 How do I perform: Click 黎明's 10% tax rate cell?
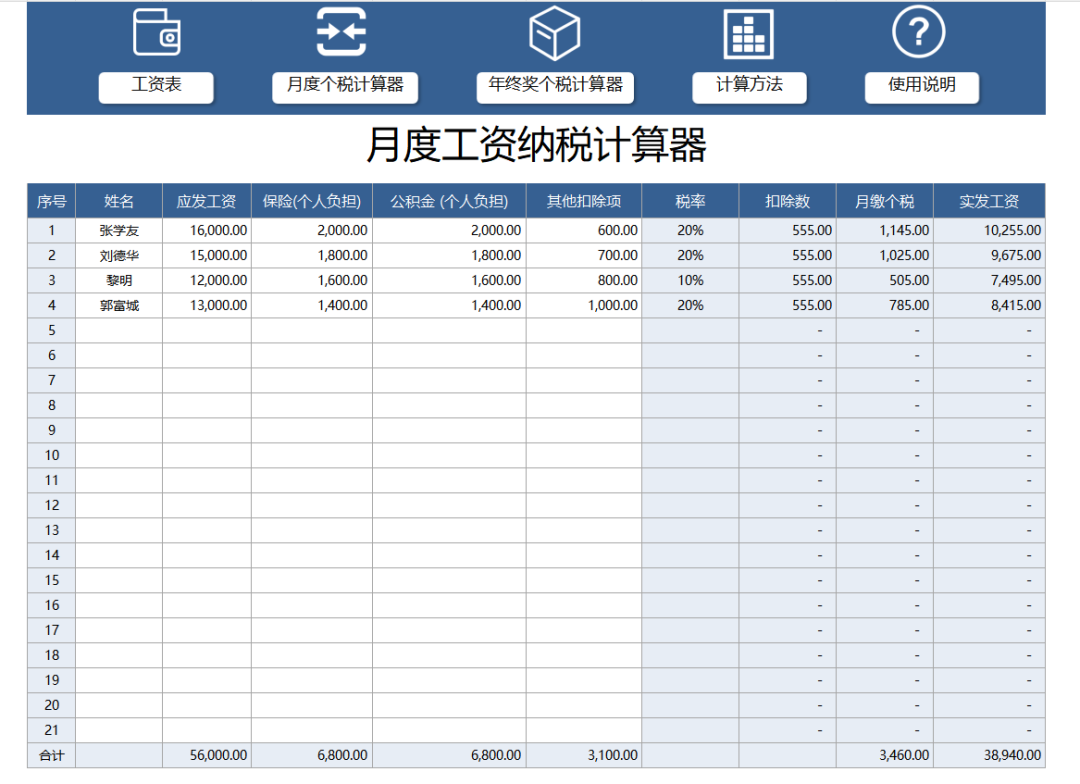coord(690,280)
